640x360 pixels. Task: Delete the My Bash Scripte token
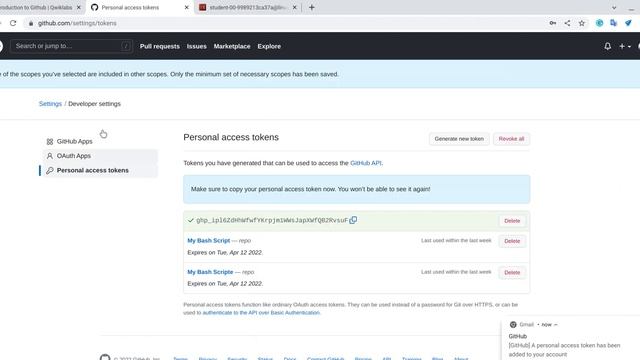point(512,272)
